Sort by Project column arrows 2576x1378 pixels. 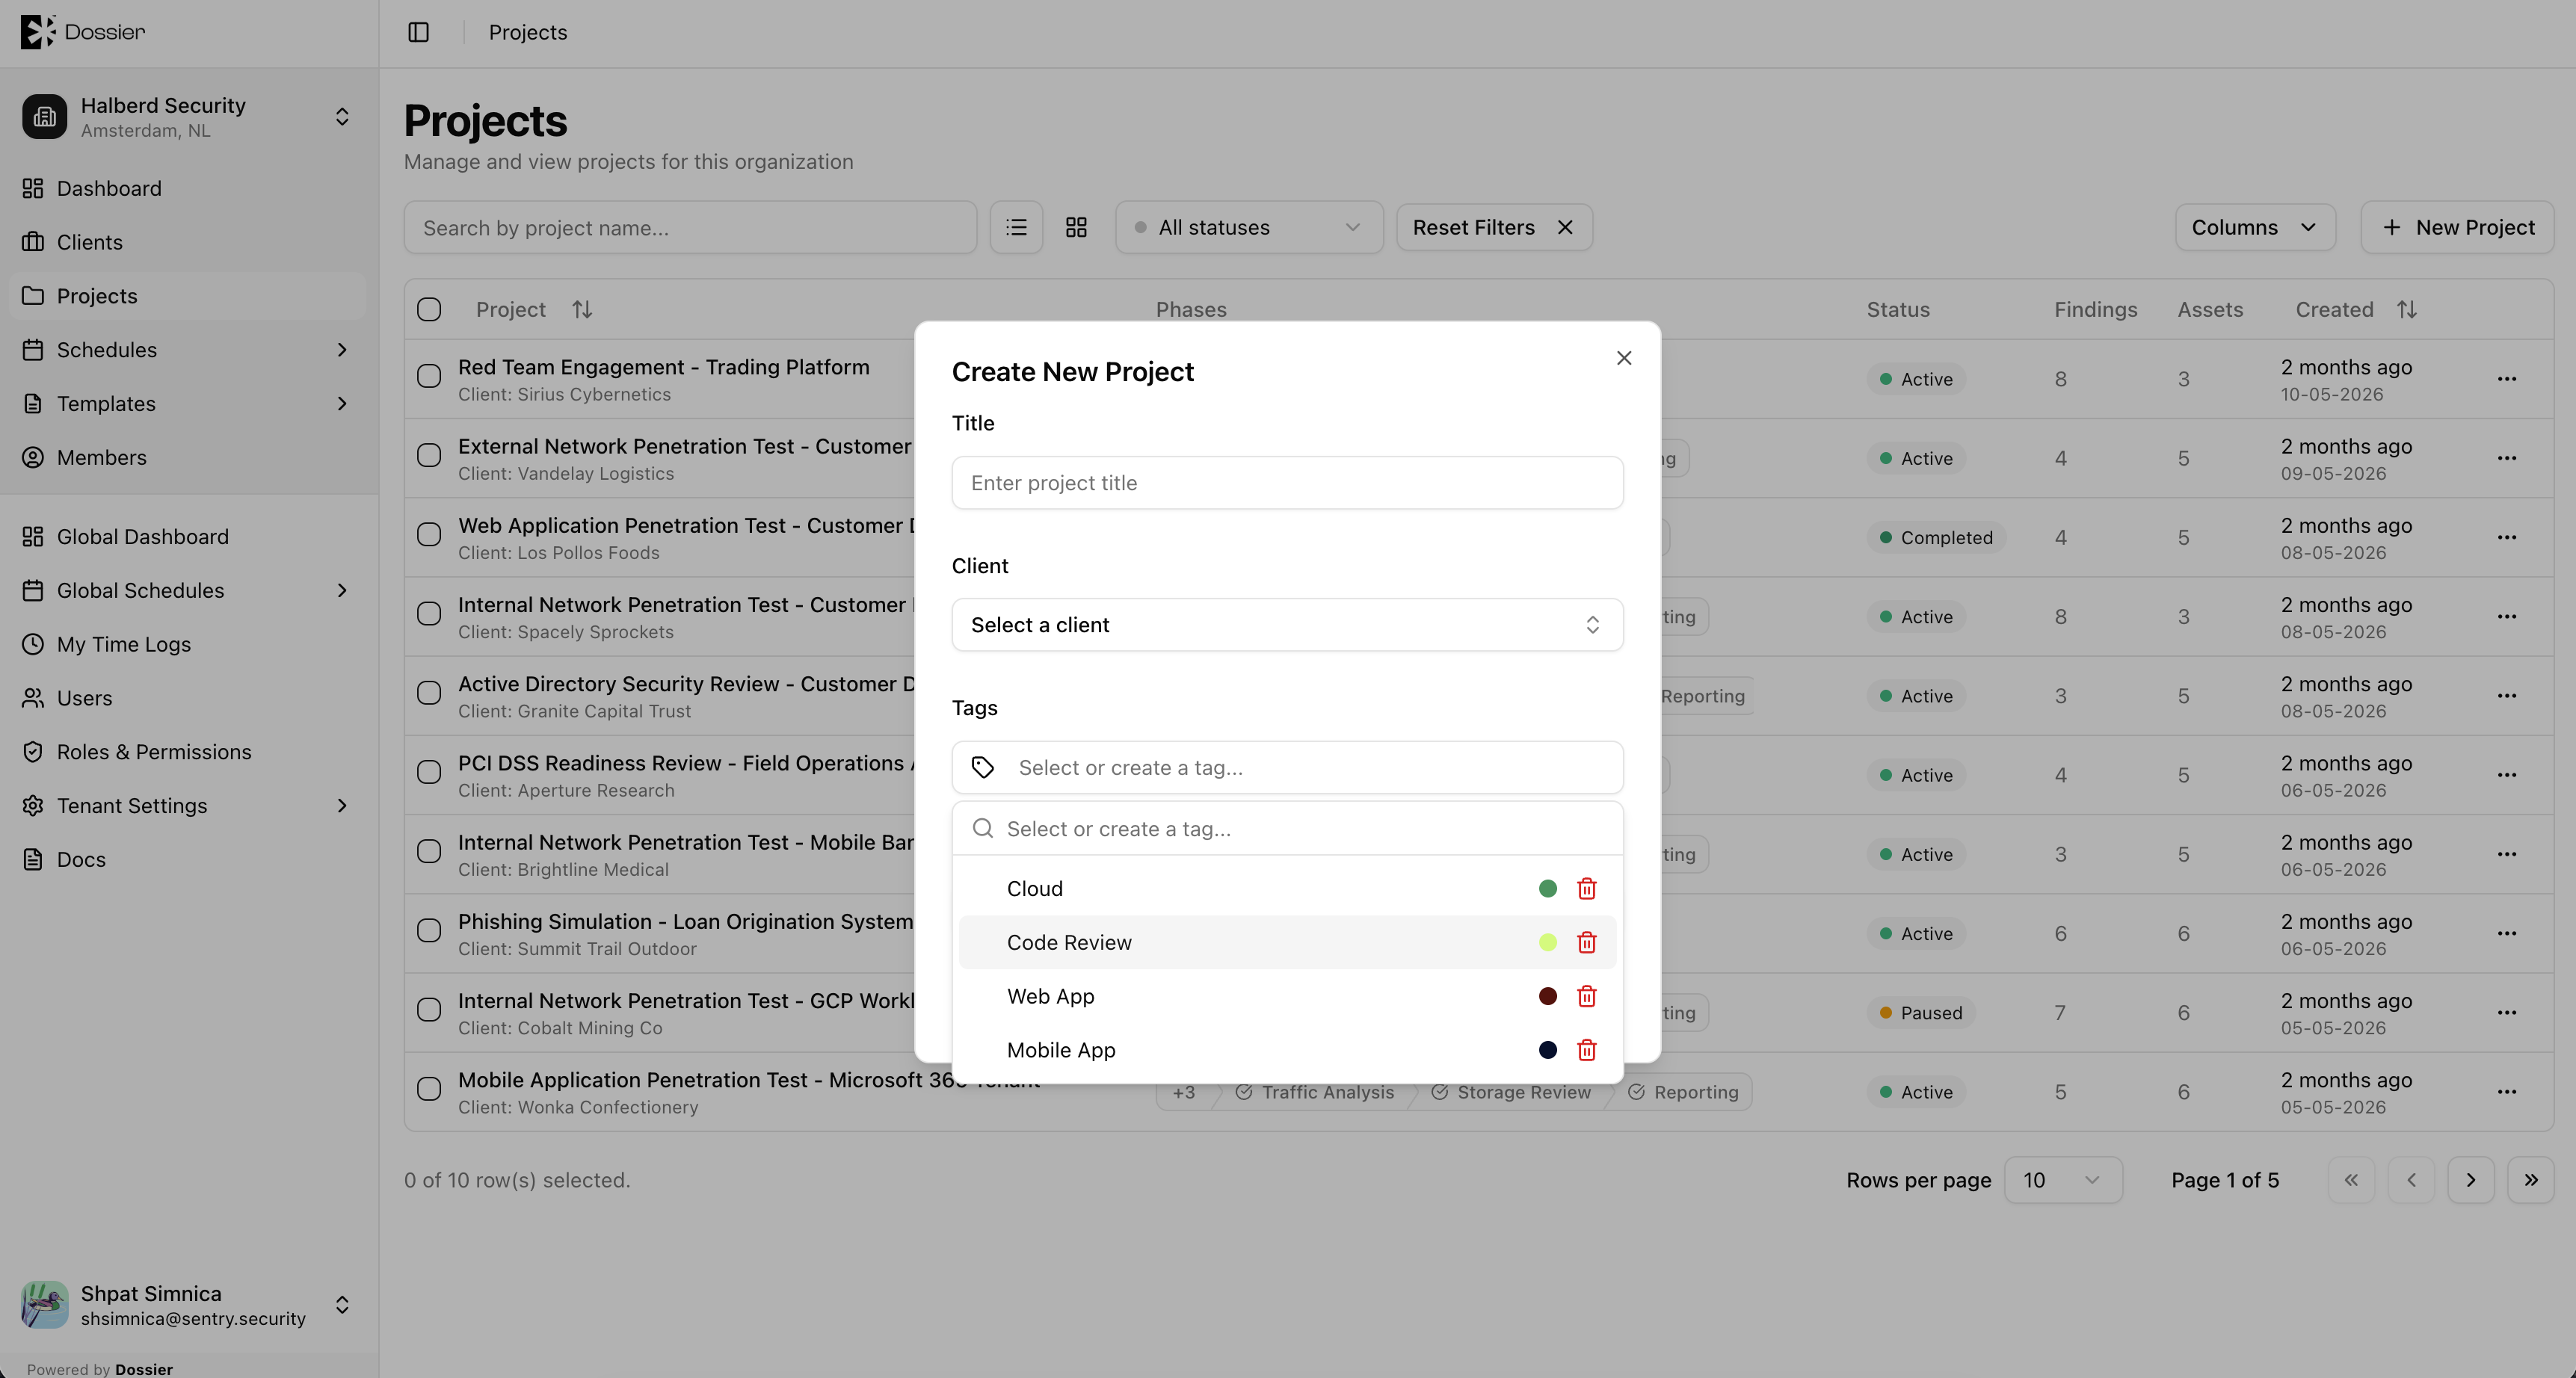582,309
